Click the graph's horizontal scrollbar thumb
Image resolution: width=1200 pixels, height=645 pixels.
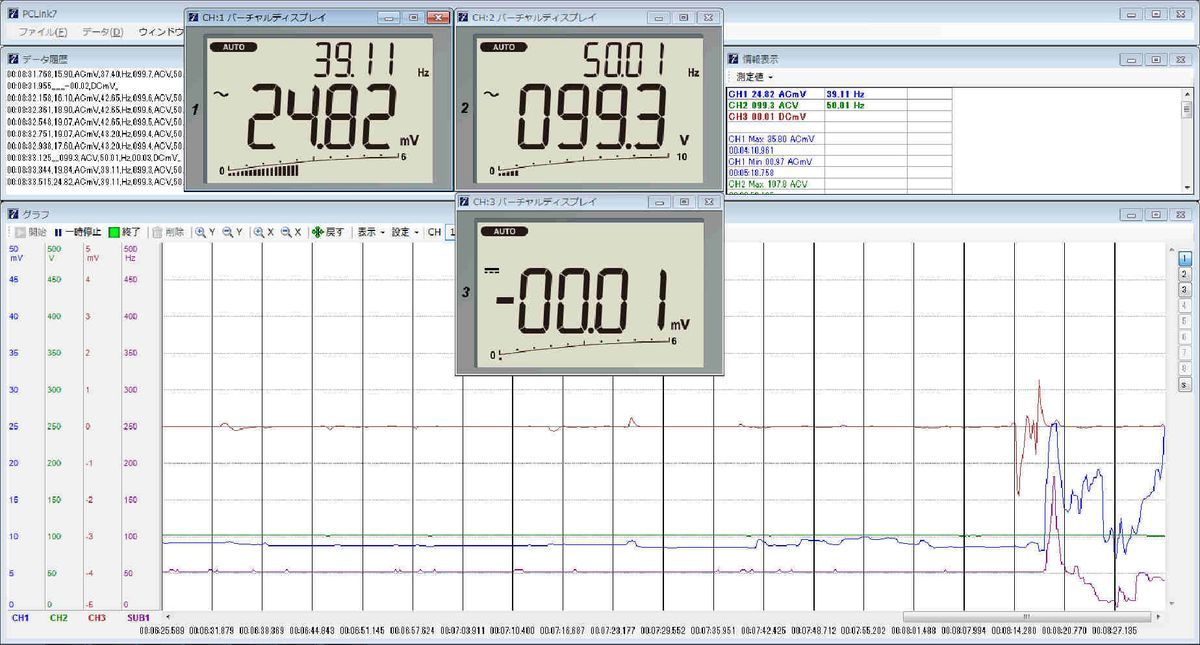(x=1025, y=617)
